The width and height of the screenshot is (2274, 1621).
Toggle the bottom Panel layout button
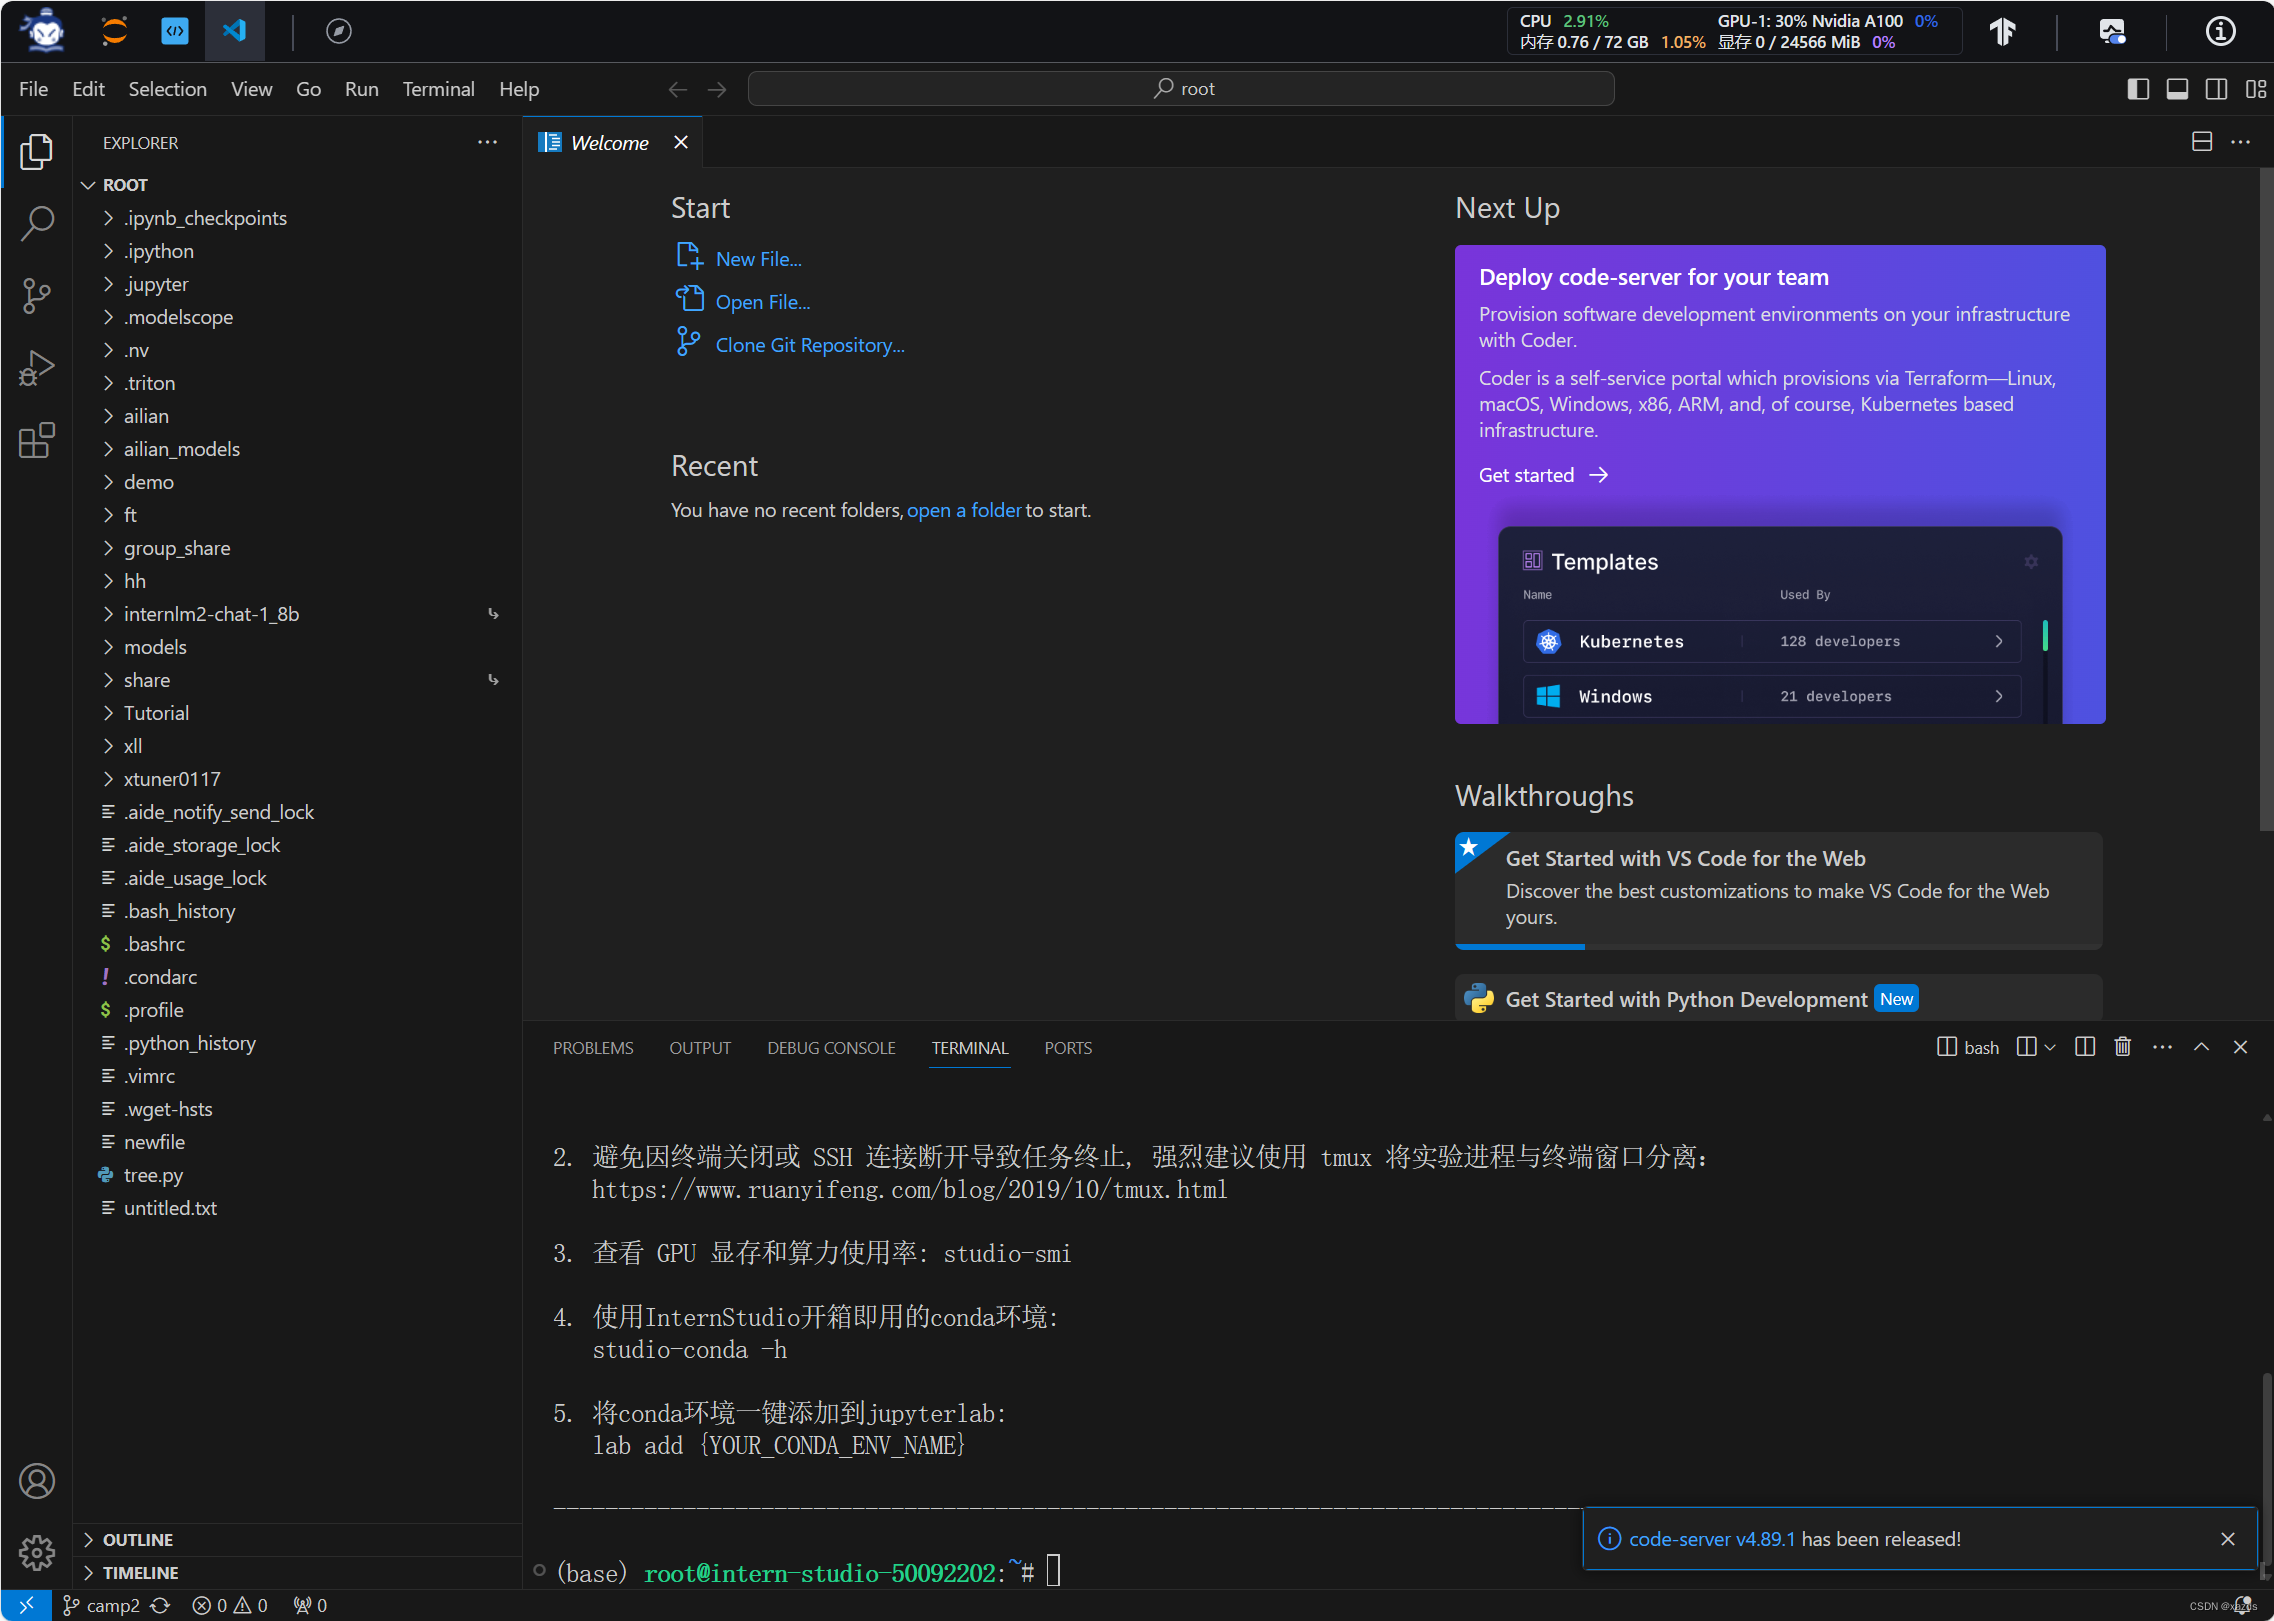click(2177, 89)
